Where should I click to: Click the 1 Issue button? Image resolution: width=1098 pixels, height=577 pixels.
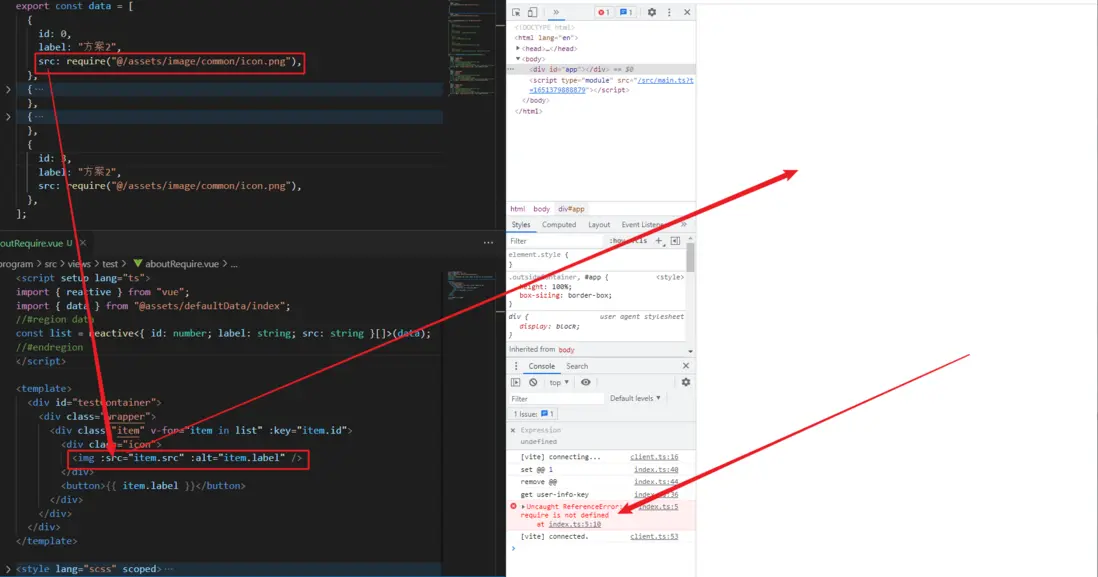pyautogui.click(x=534, y=414)
